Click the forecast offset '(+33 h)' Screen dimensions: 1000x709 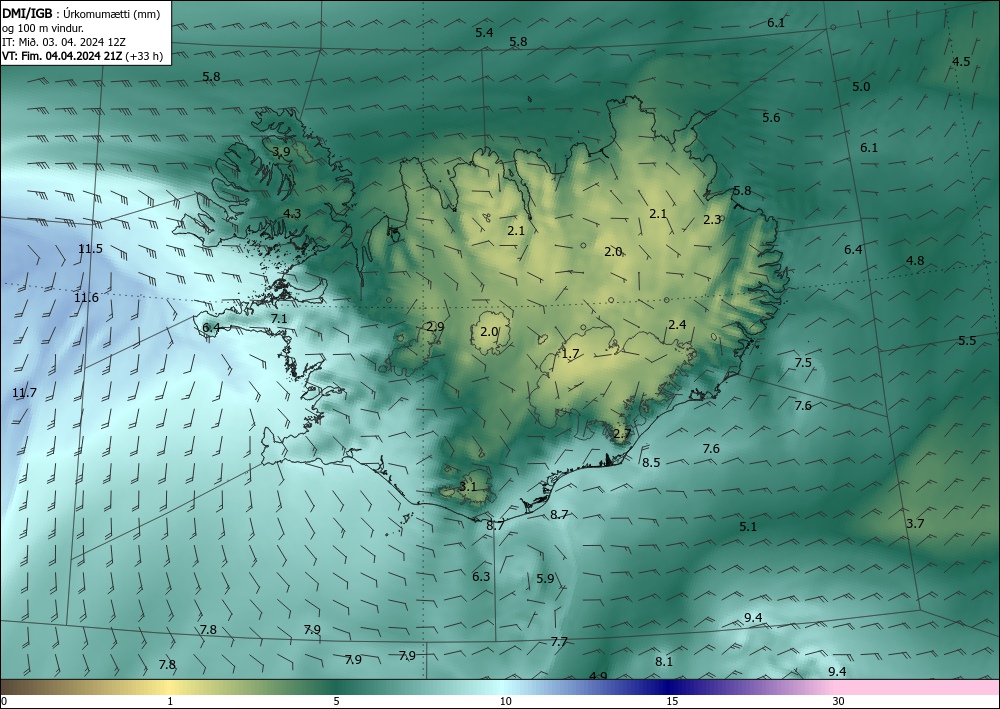pos(144,56)
